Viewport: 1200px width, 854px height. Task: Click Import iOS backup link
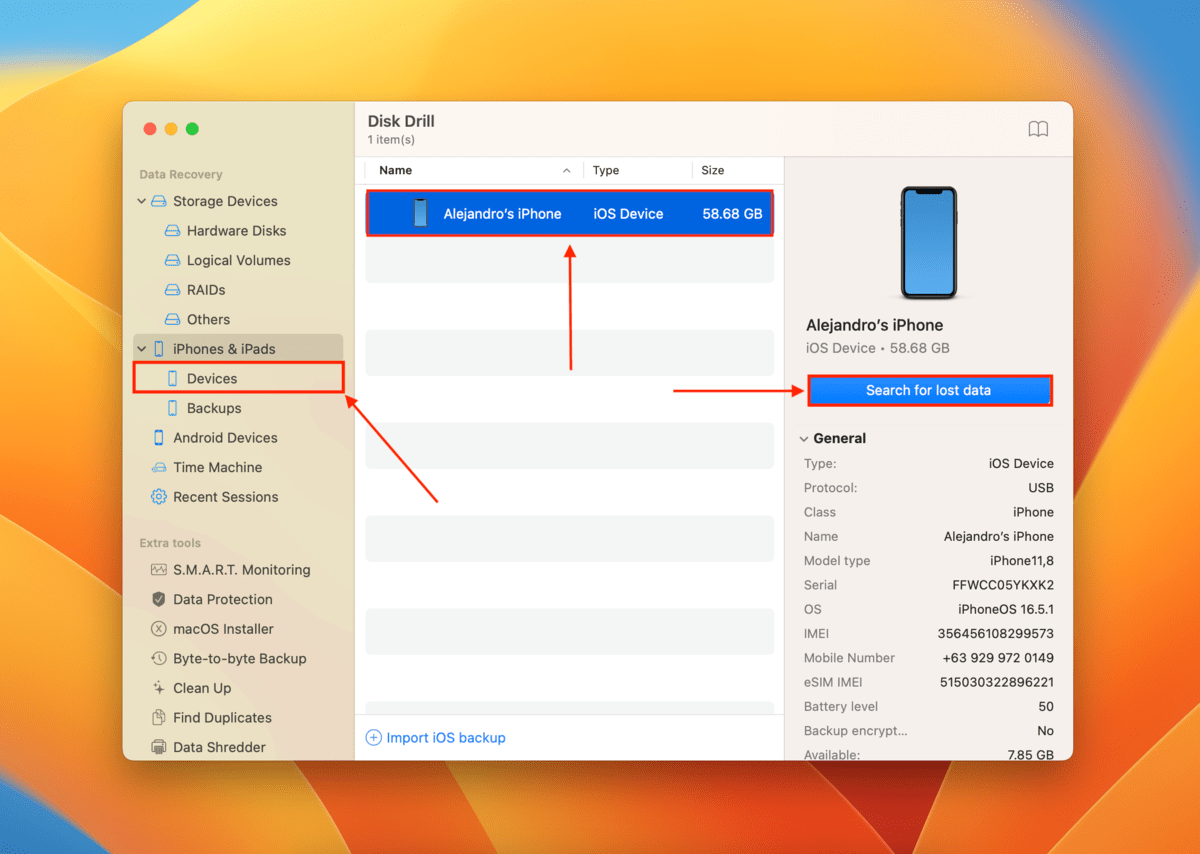pos(446,738)
